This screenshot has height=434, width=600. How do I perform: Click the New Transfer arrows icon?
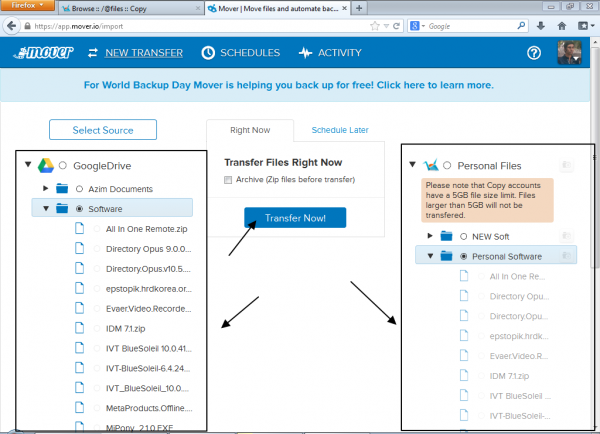93,53
